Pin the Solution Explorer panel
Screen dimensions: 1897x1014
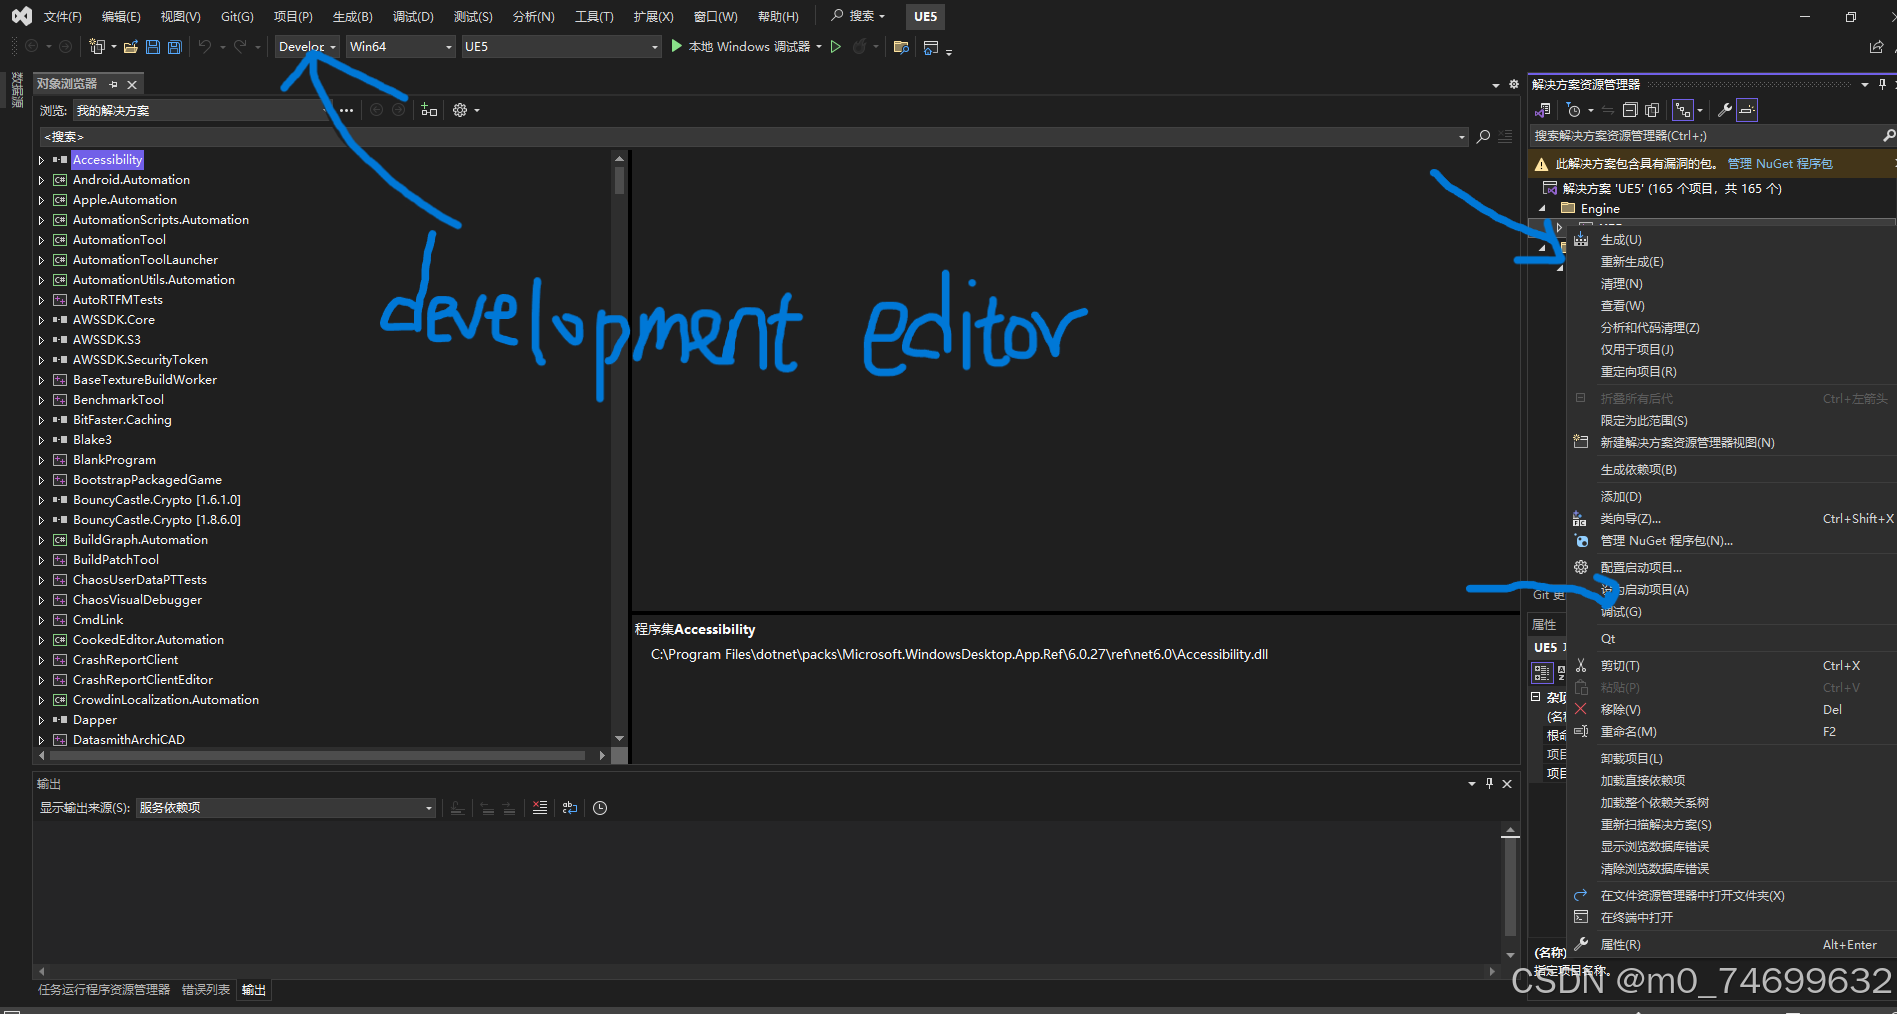1882,84
